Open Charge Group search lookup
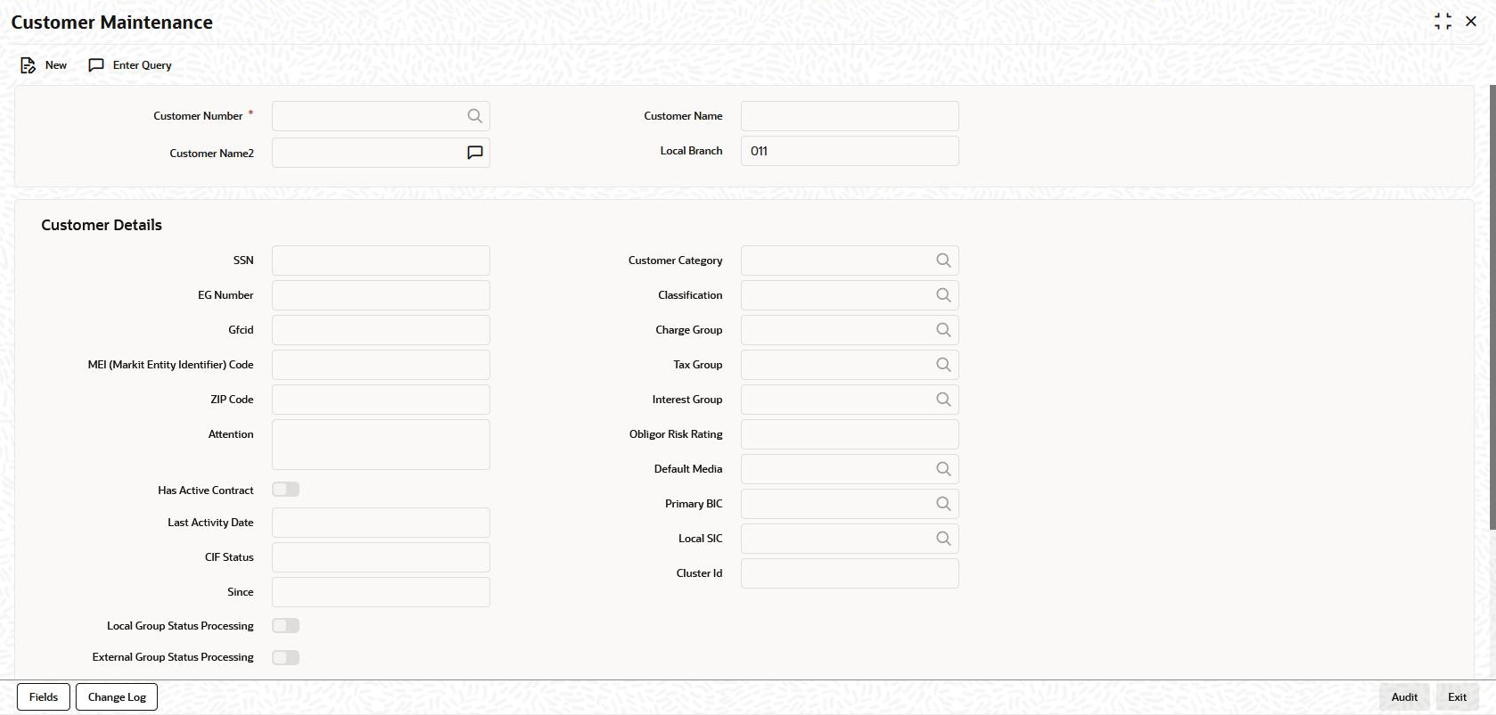The width and height of the screenshot is (1496, 715). click(x=943, y=330)
